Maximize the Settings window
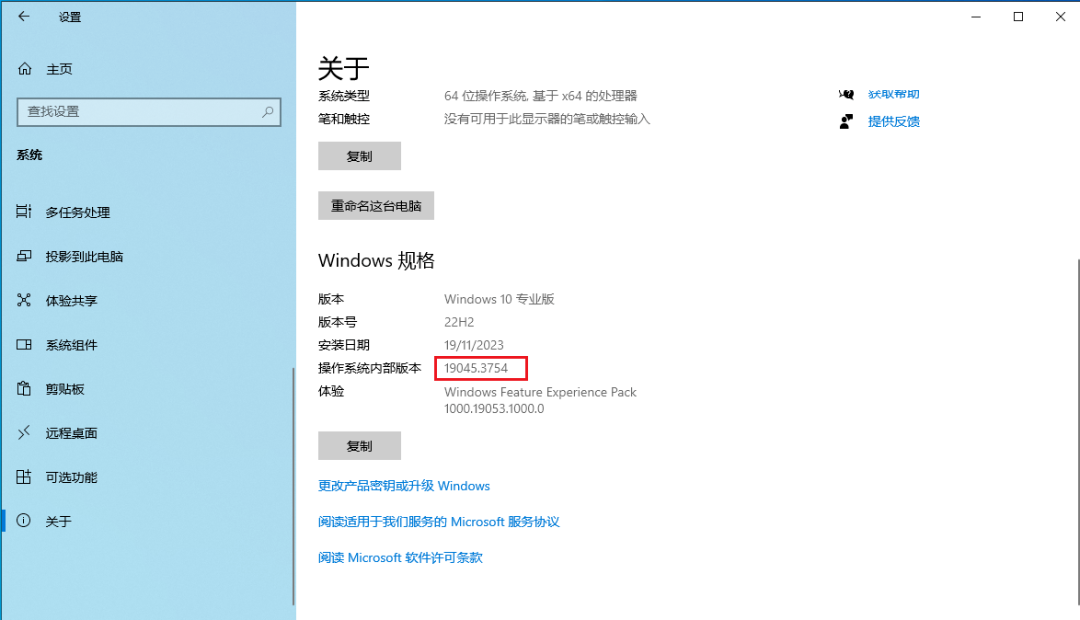This screenshot has width=1080, height=620. [x=1018, y=17]
